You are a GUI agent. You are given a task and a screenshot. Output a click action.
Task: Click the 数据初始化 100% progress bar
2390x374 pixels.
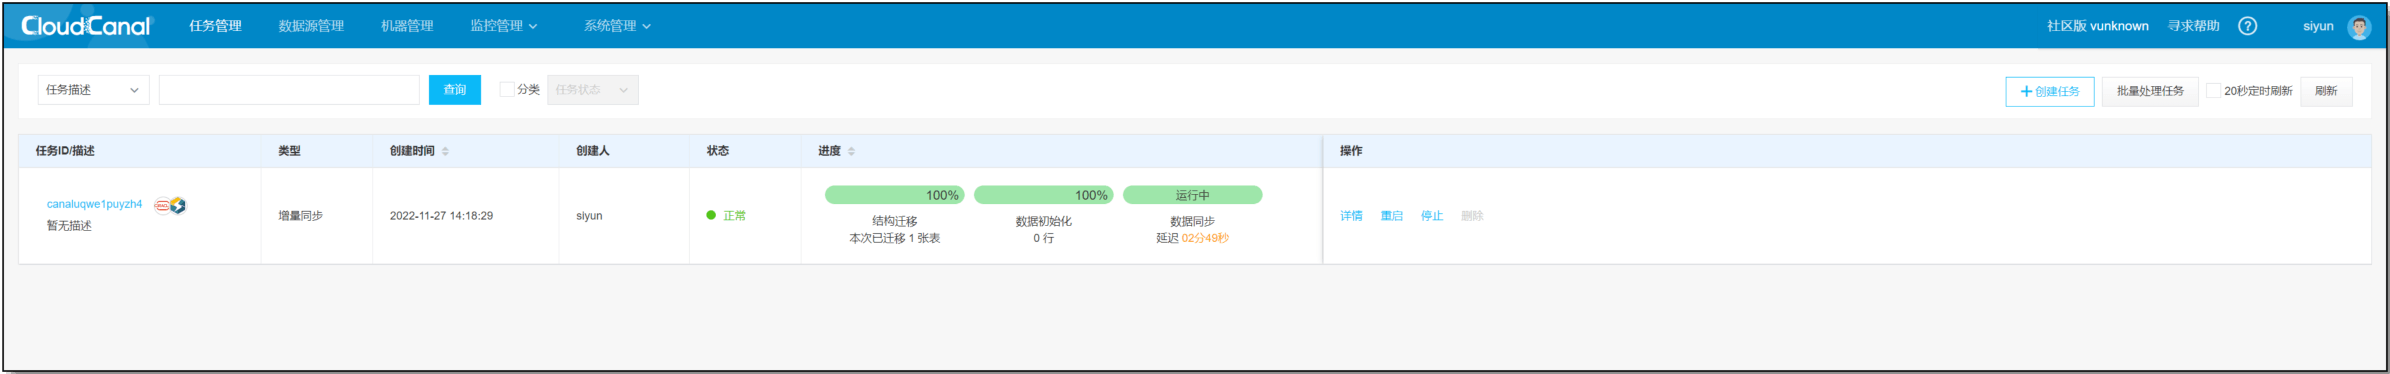1043,195
